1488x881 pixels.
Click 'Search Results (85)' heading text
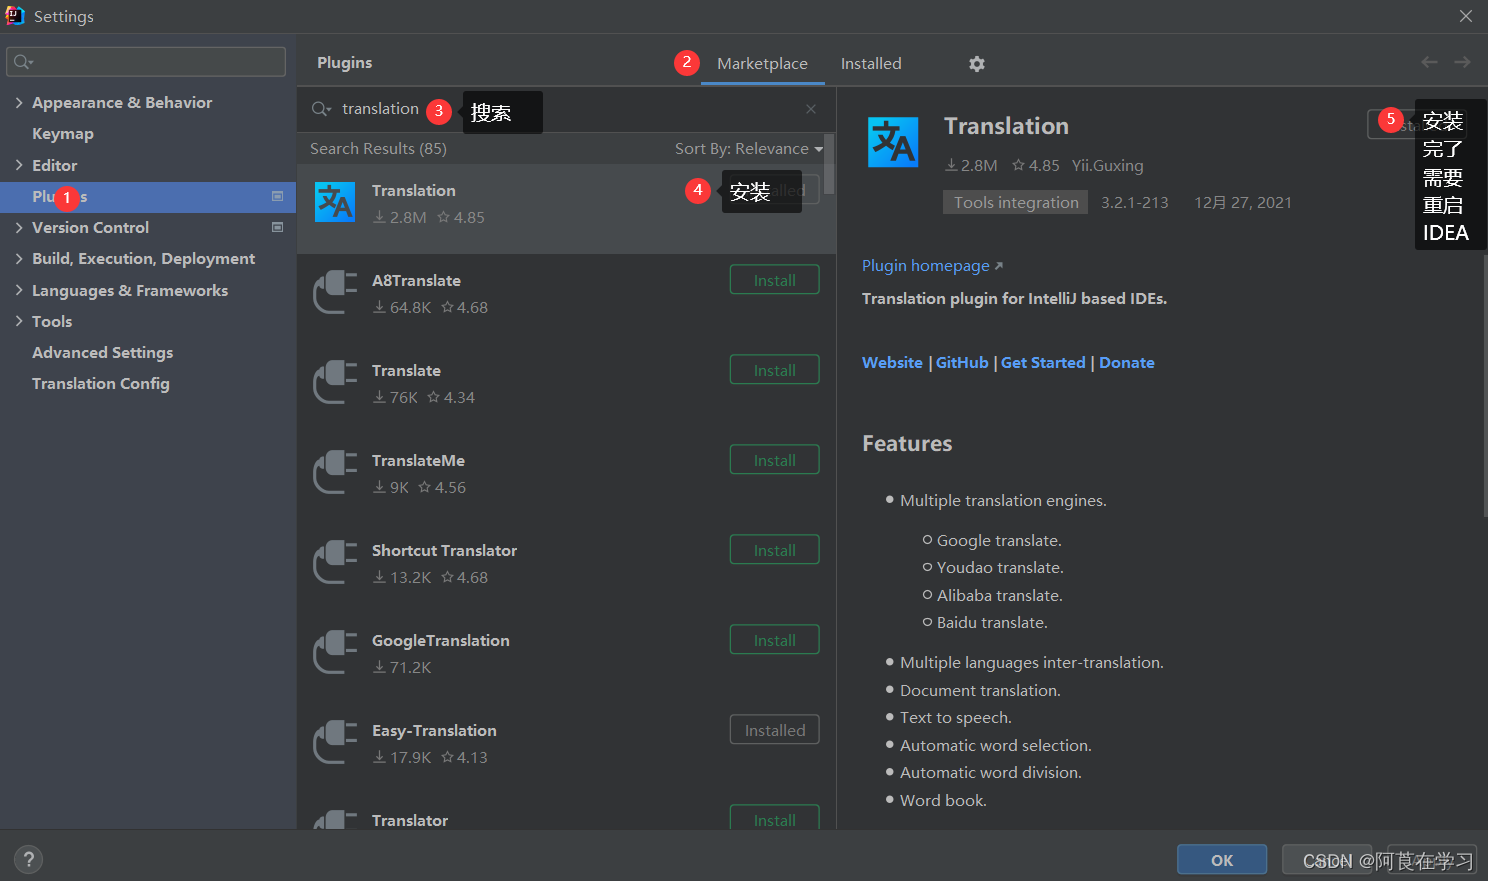378,148
